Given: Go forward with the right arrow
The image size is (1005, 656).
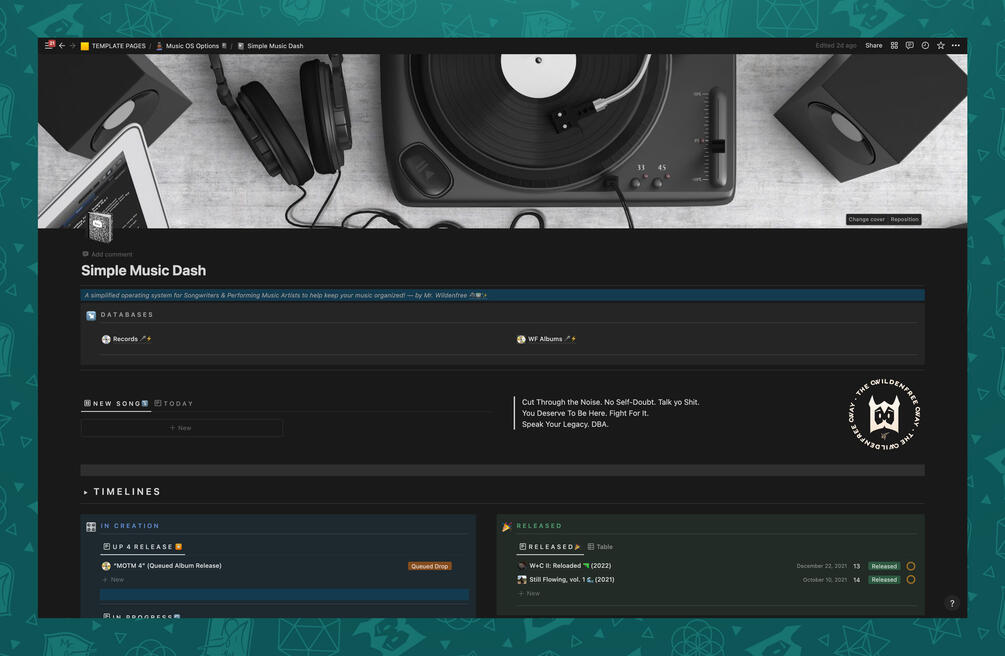Looking at the screenshot, I should [72, 46].
